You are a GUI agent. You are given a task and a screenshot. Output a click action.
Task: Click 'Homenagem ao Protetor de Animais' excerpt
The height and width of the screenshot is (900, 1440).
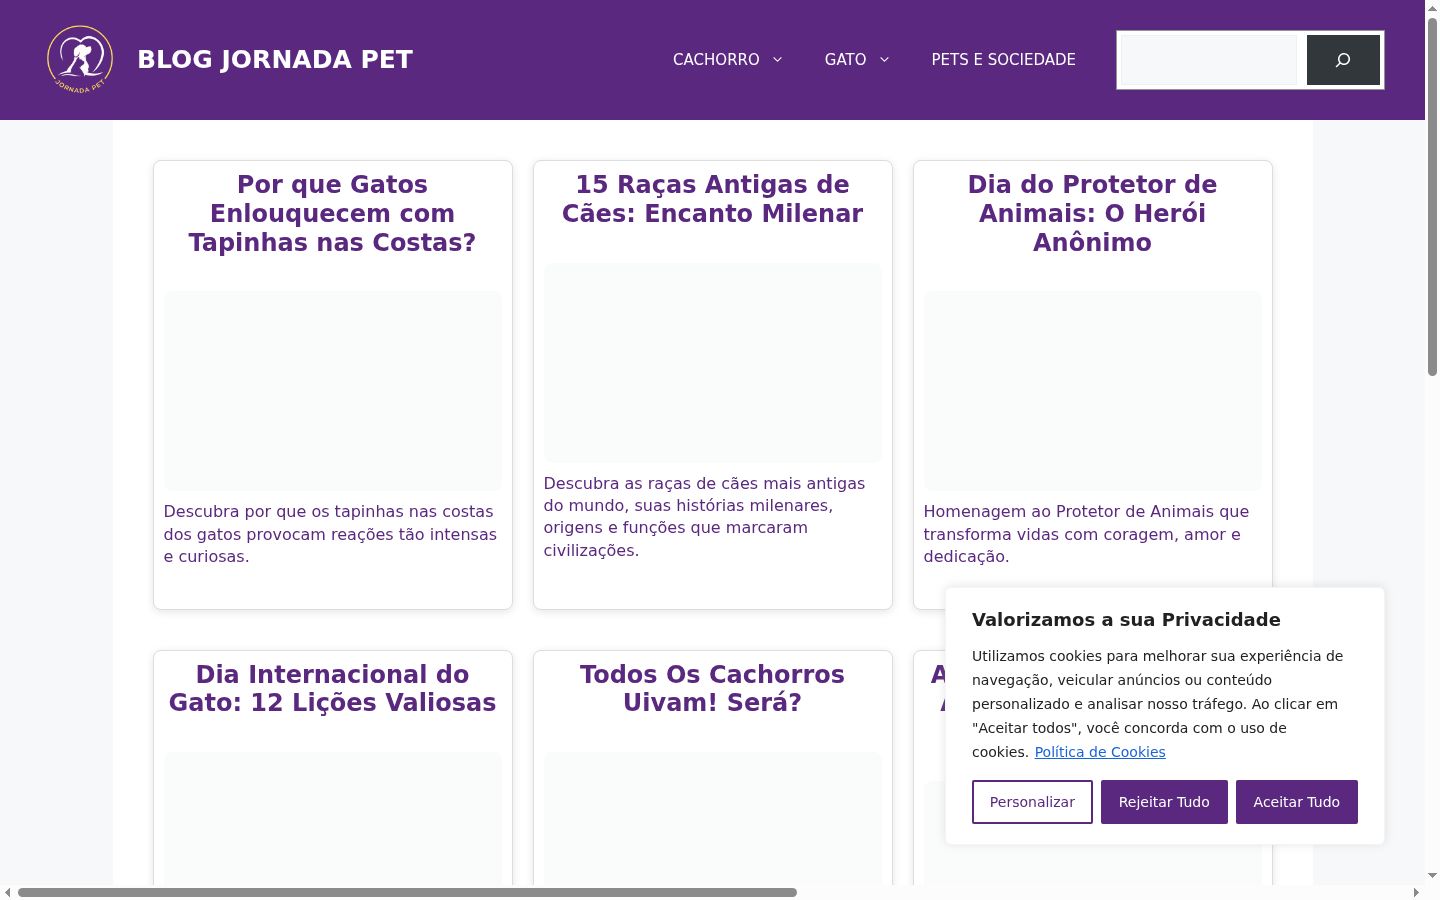pyautogui.click(x=1086, y=534)
